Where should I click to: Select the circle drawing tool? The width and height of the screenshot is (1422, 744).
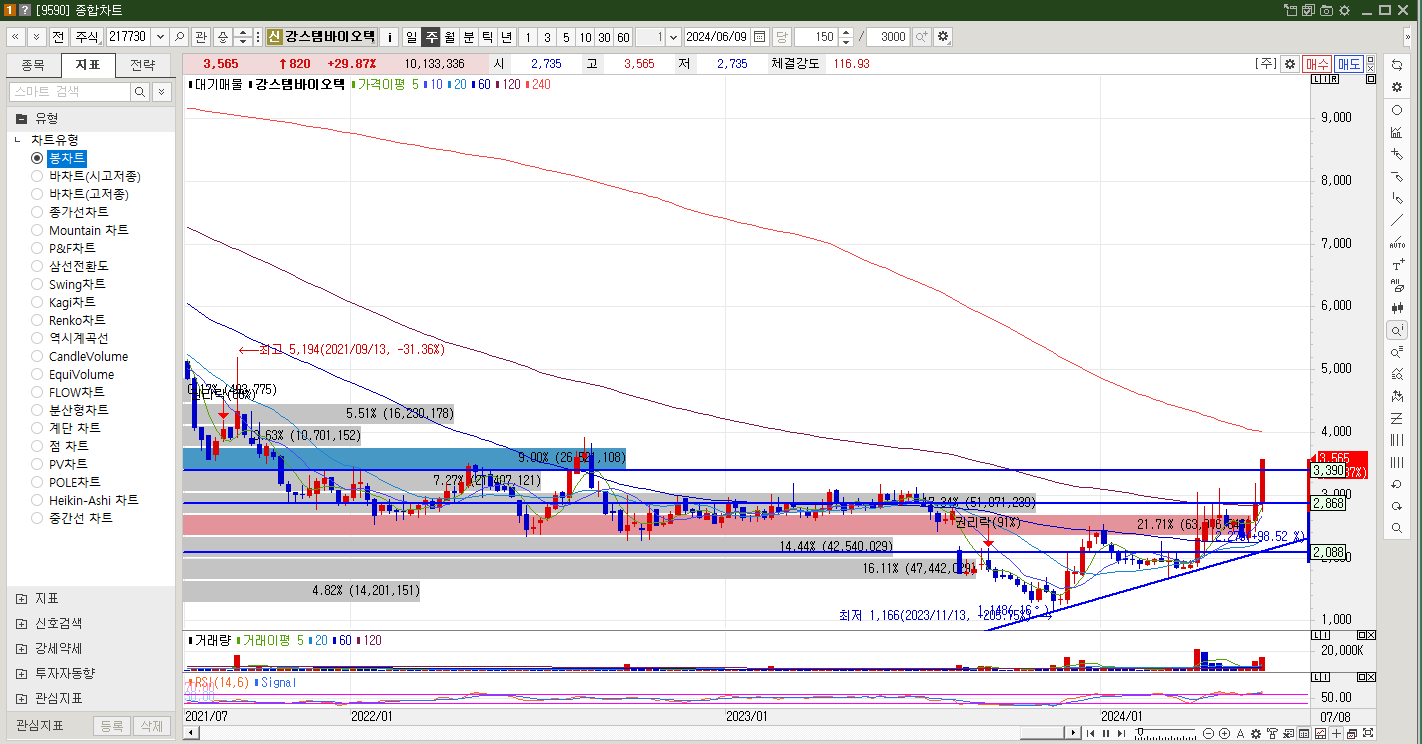1397,110
